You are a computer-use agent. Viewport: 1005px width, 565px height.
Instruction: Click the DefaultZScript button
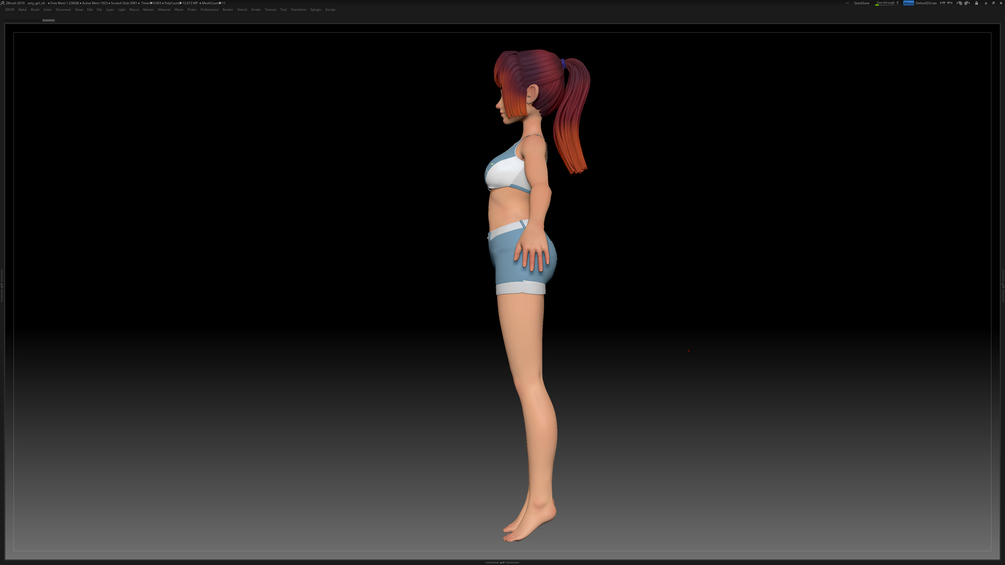pyautogui.click(x=926, y=3)
